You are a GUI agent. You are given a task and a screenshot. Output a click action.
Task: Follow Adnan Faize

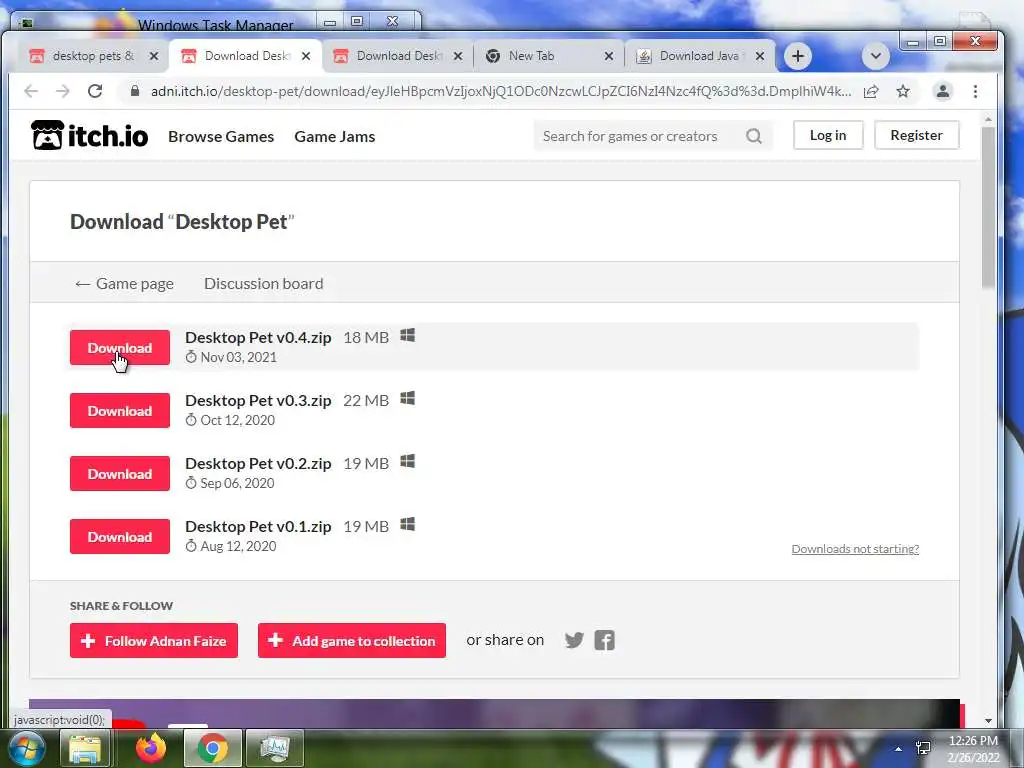(153, 641)
